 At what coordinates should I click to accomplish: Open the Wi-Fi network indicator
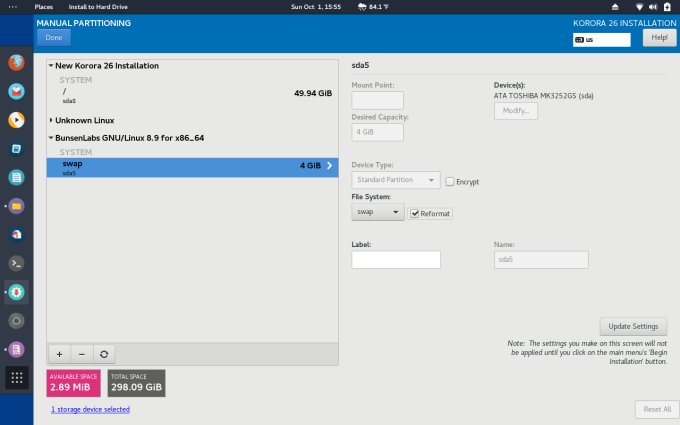click(x=639, y=7)
